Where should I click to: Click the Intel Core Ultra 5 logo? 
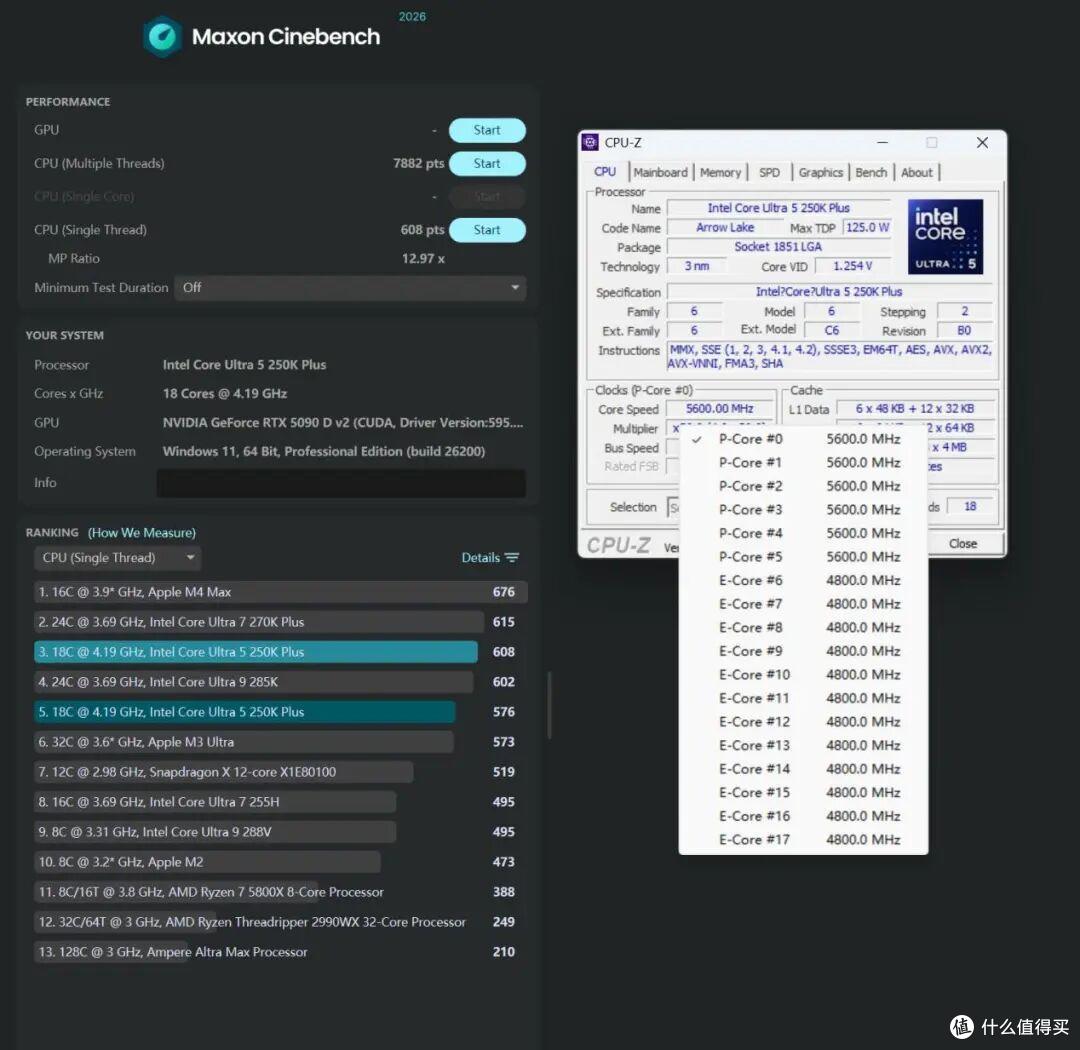(x=945, y=236)
